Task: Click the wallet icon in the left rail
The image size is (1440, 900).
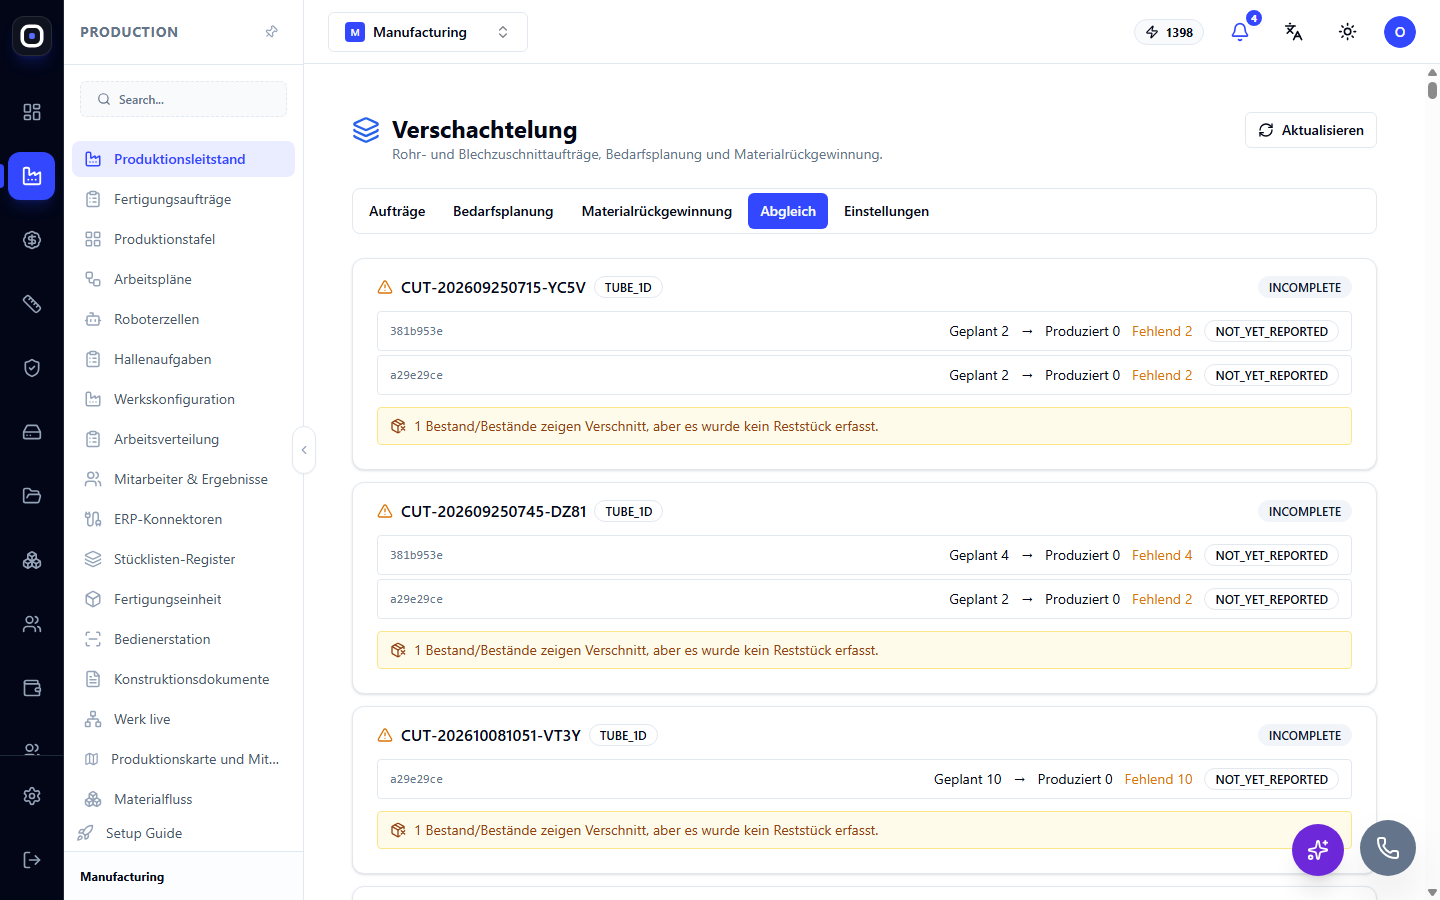Action: [32, 688]
